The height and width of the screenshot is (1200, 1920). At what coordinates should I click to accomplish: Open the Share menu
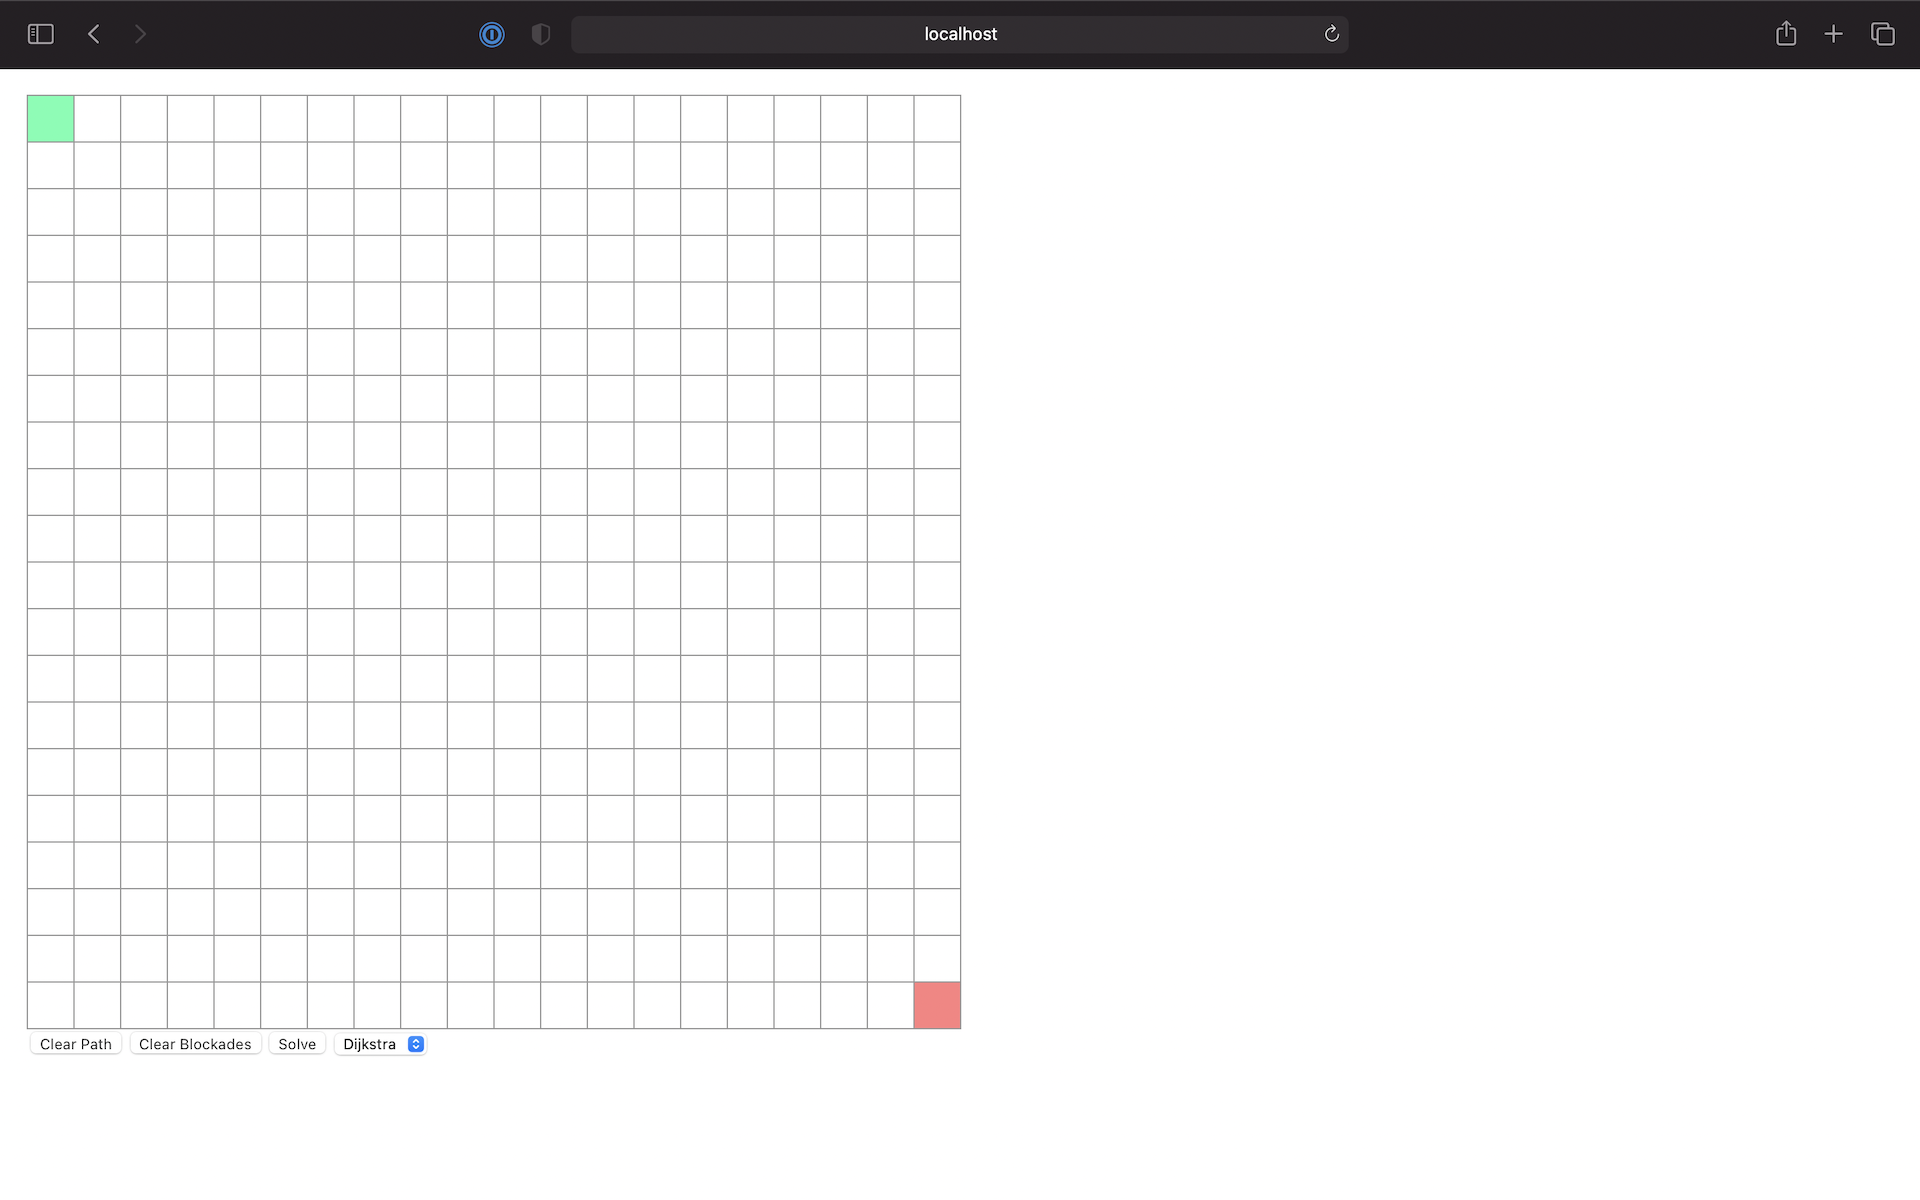tap(1786, 33)
